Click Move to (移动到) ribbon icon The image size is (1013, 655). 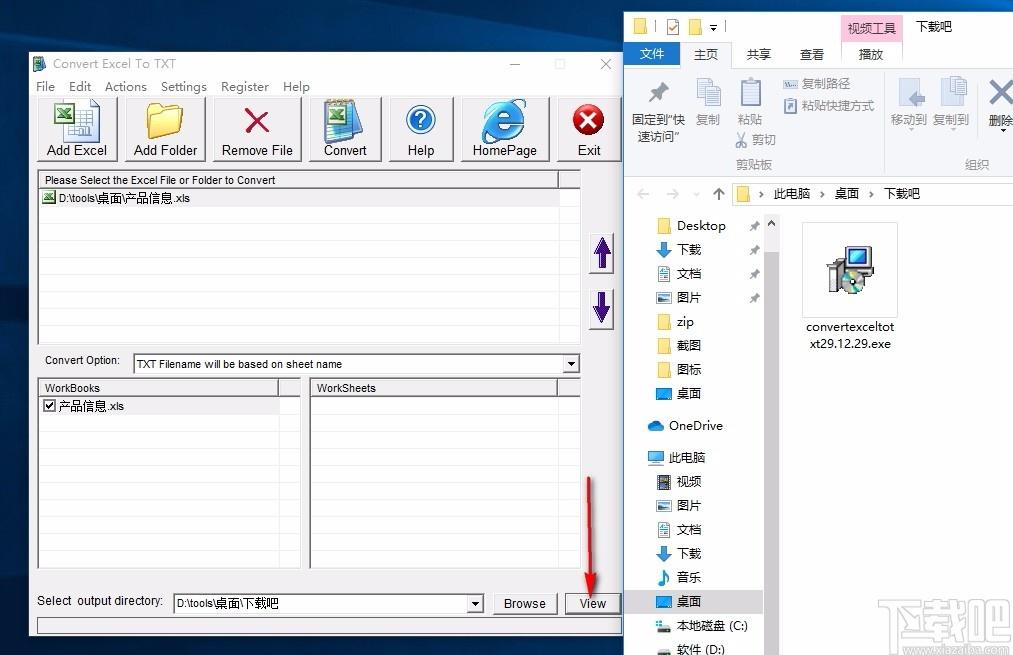click(x=910, y=92)
